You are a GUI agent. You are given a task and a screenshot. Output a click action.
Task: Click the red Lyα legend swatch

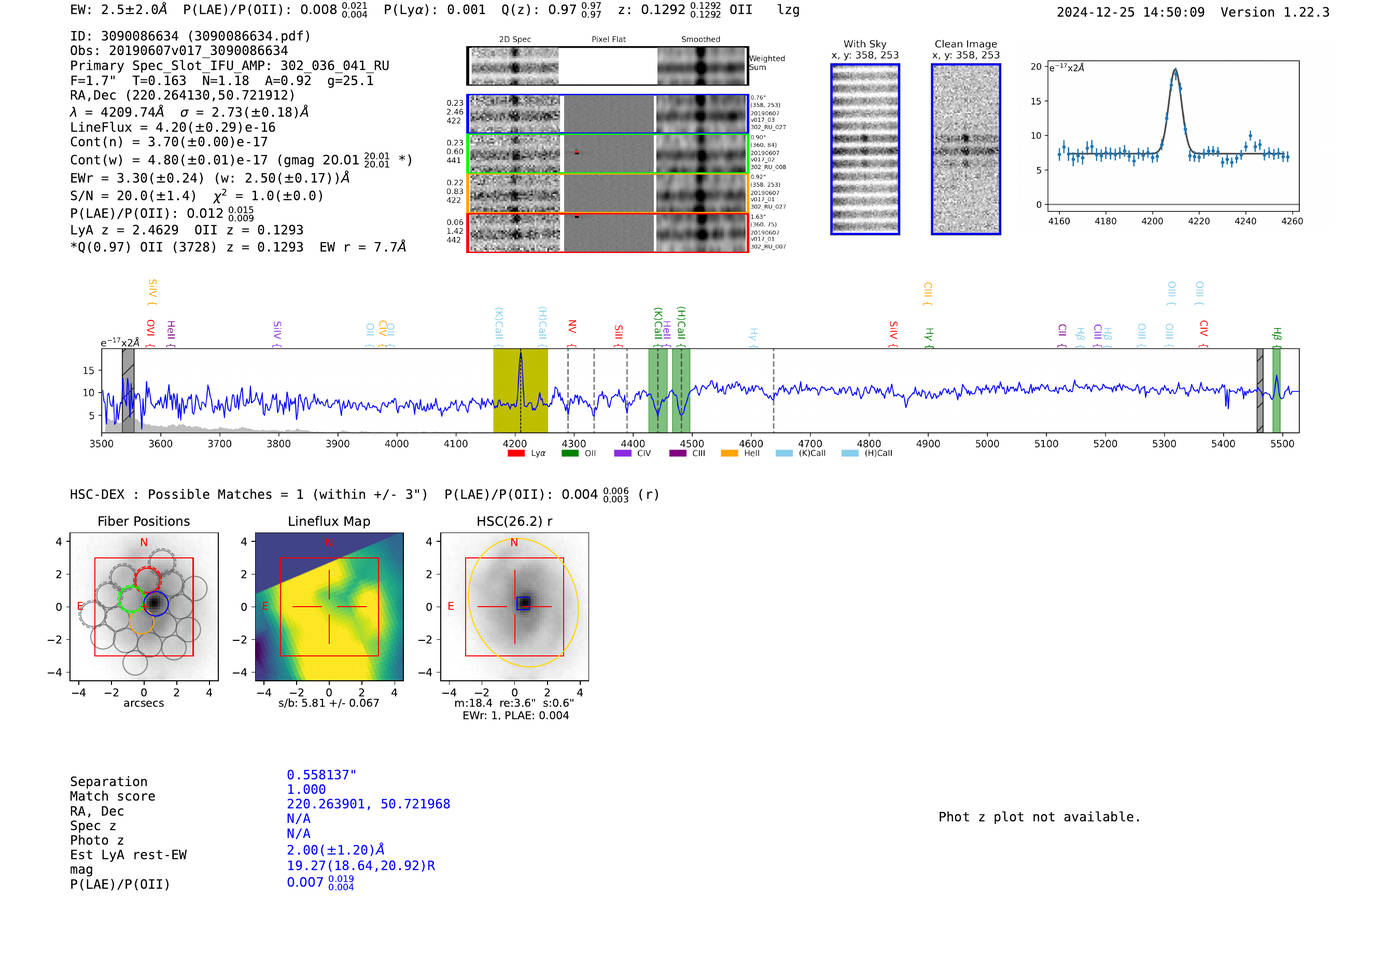pyautogui.click(x=516, y=453)
